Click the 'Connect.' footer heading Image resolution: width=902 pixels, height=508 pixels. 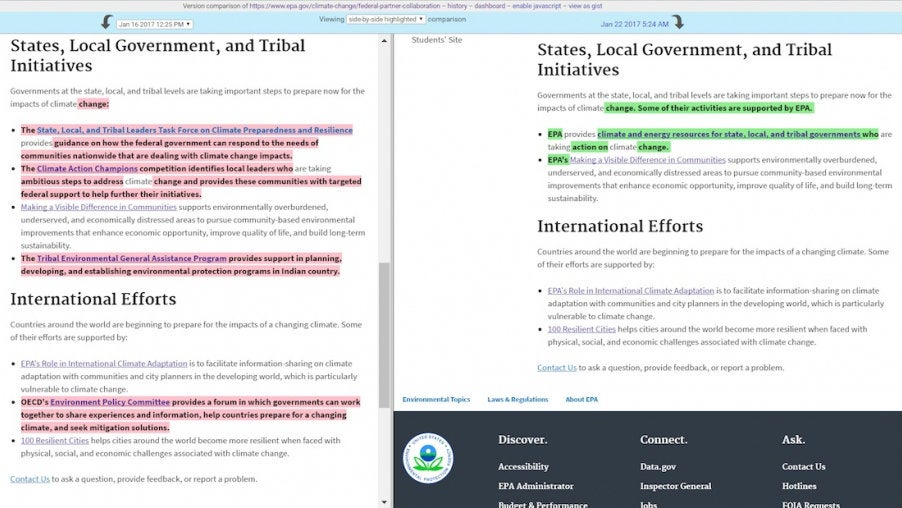663,440
